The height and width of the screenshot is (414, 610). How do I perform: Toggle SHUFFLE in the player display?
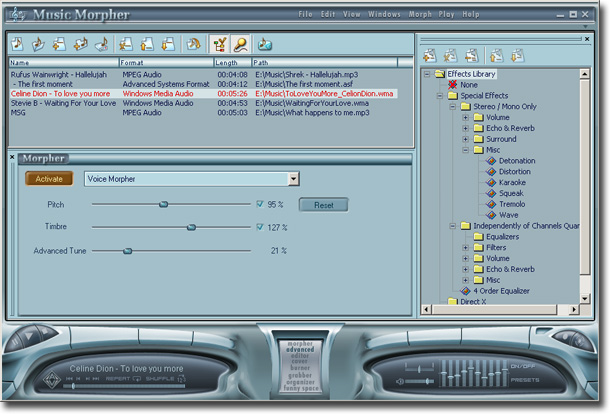click(165, 379)
